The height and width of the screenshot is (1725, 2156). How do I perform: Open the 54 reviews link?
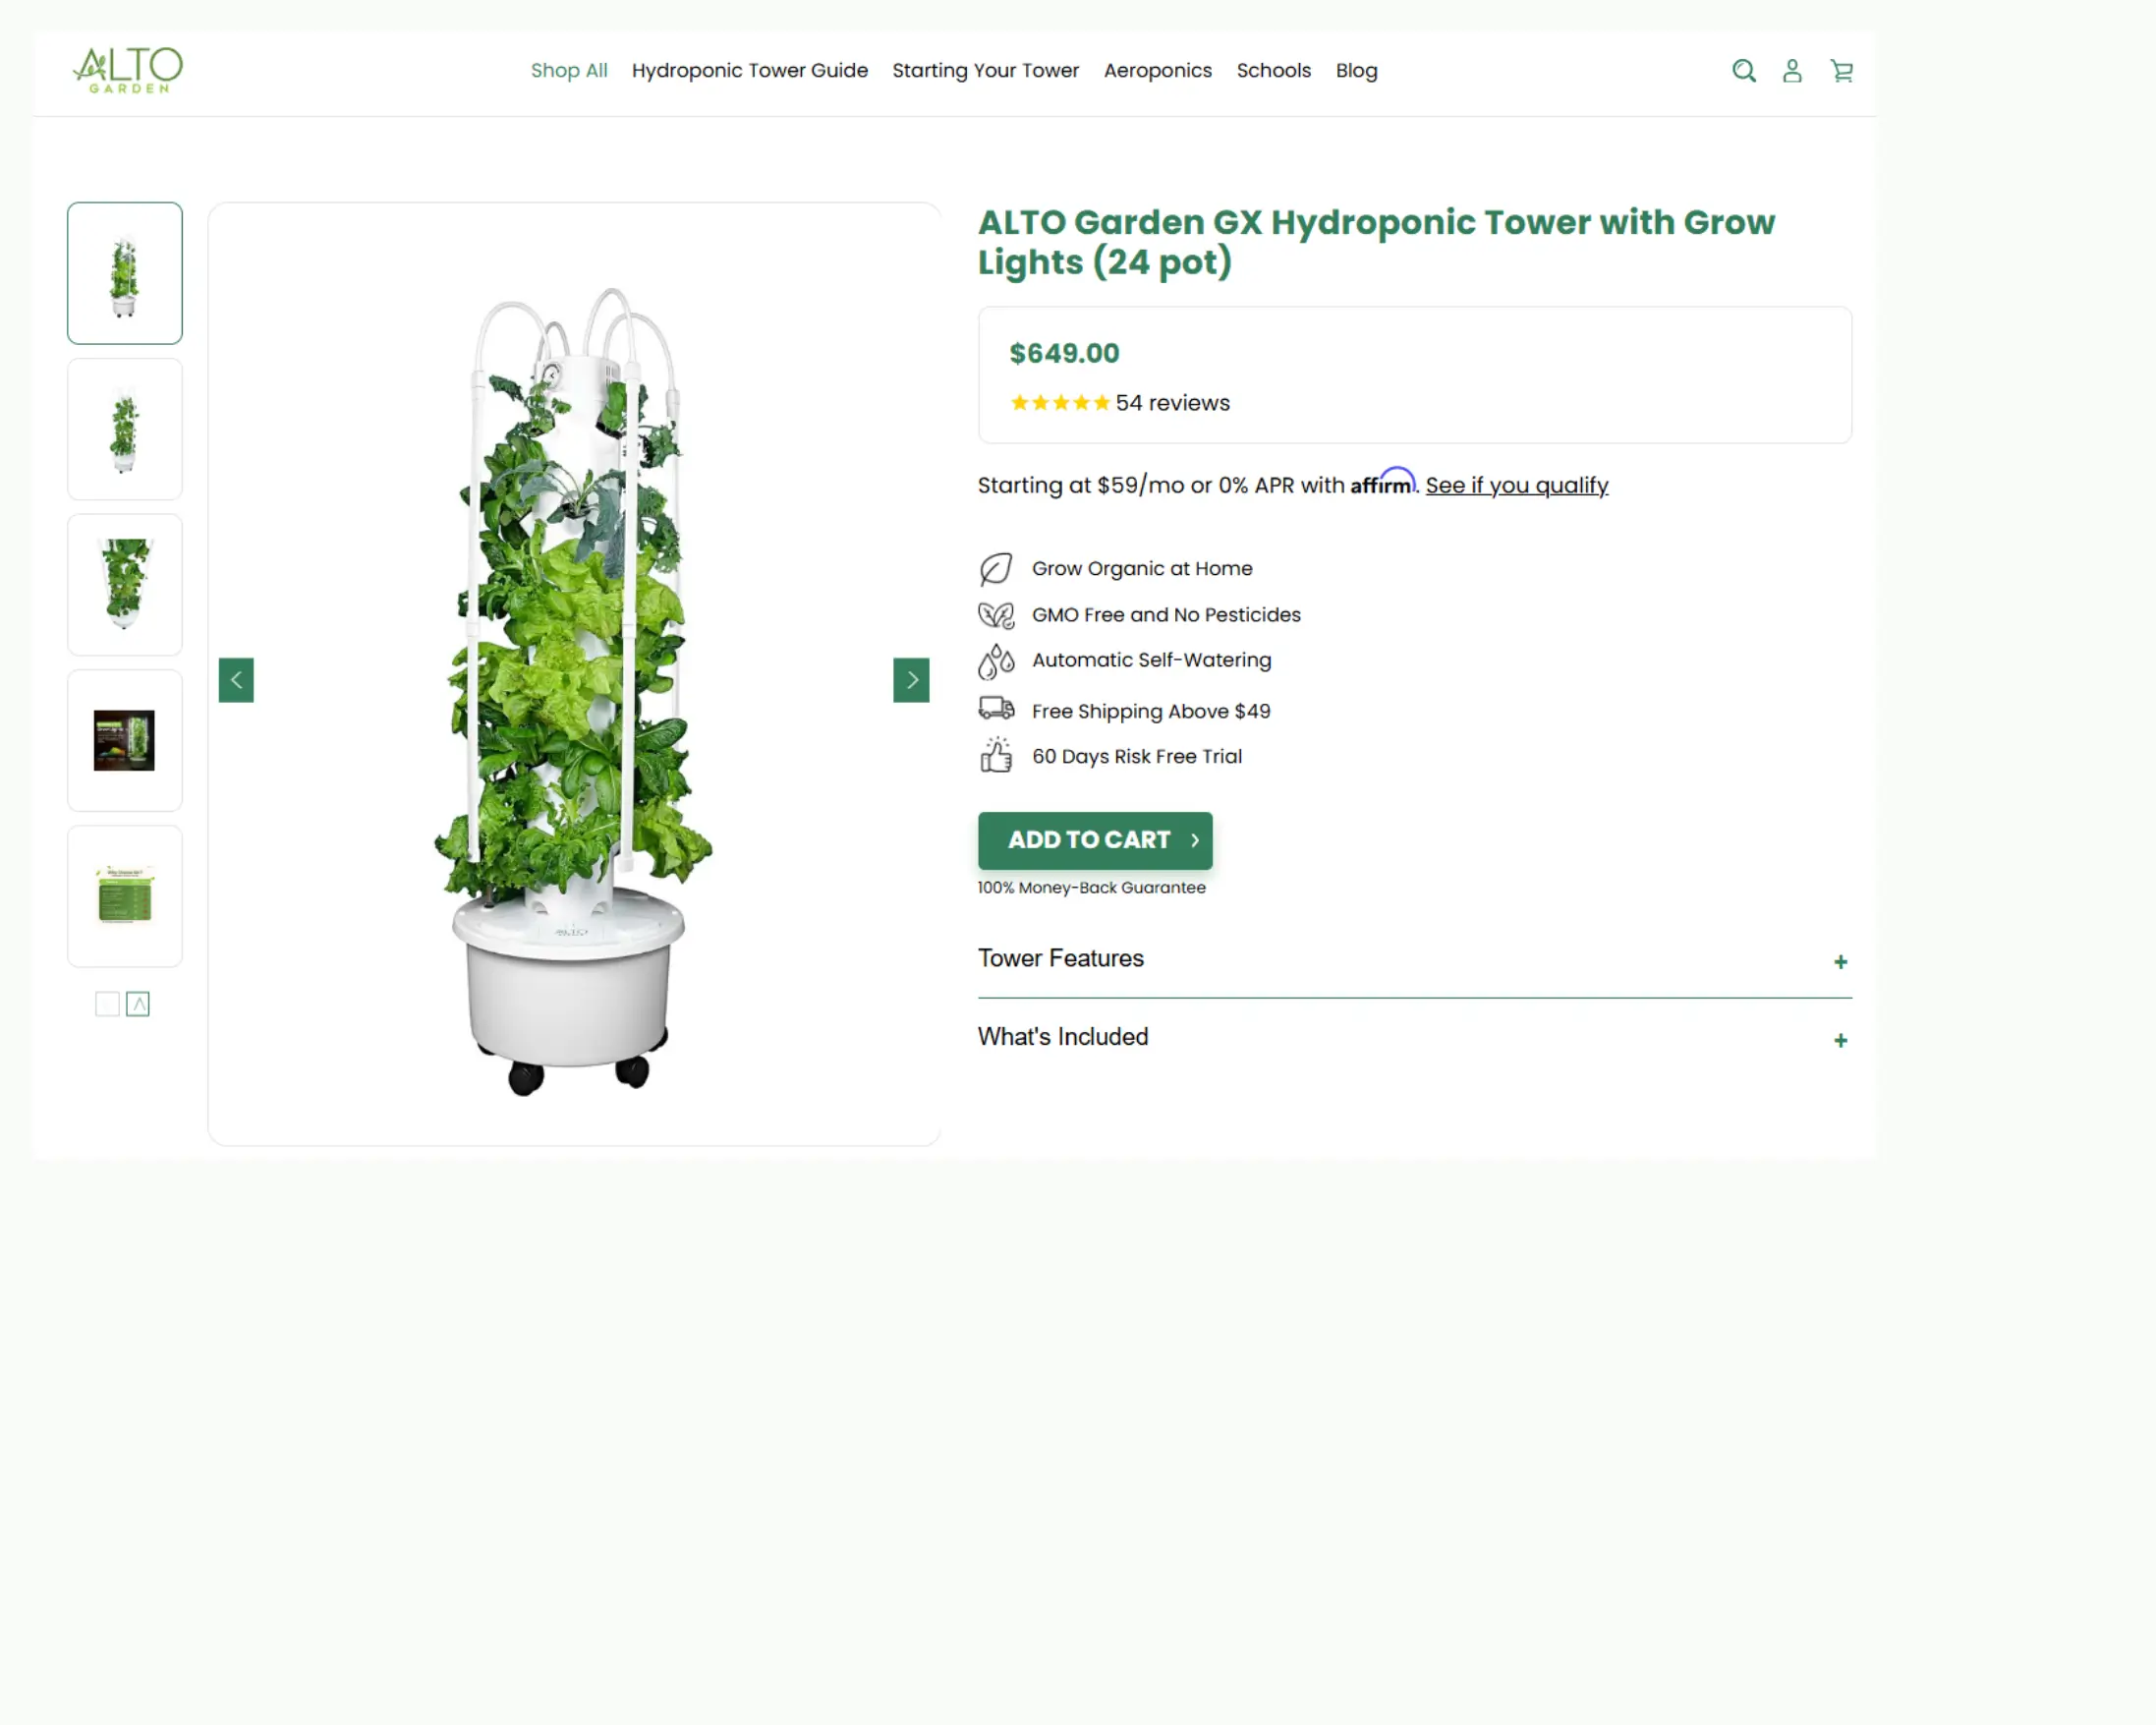tap(1172, 403)
